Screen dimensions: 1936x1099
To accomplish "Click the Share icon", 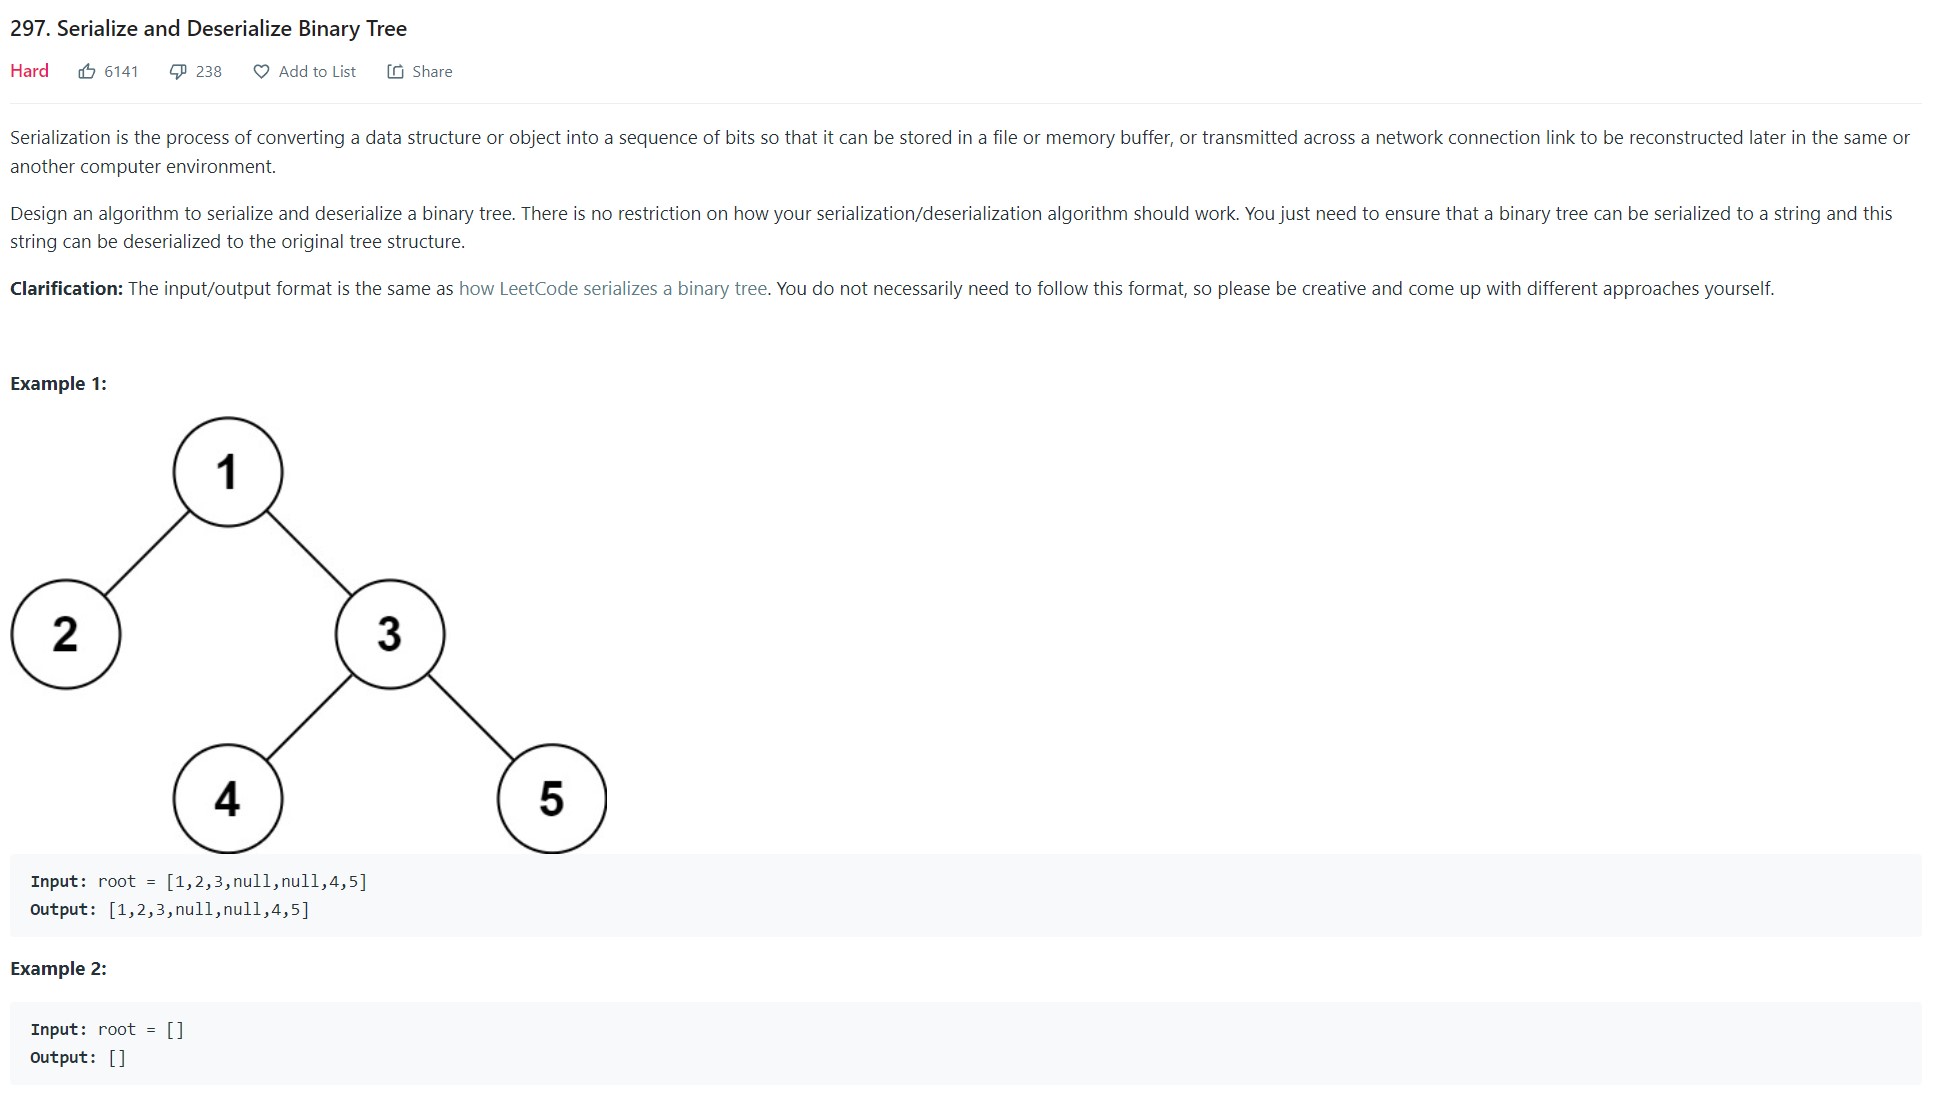I will coord(395,72).
